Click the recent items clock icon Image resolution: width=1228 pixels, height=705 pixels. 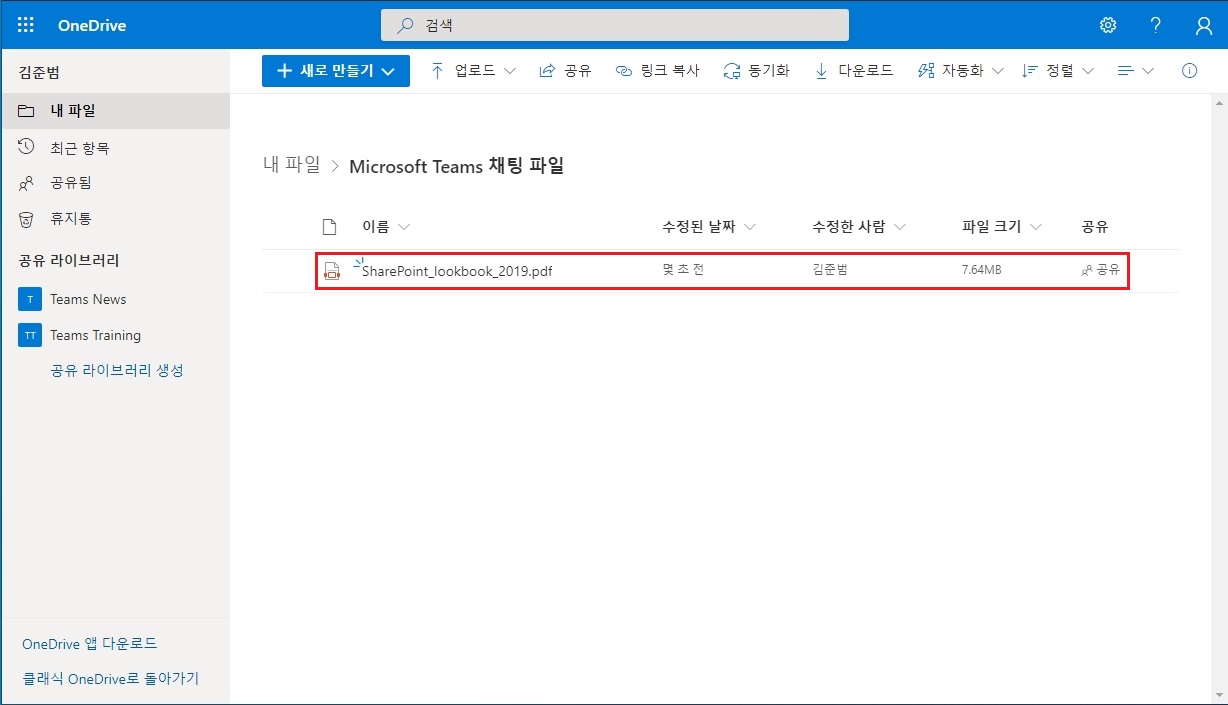27,148
